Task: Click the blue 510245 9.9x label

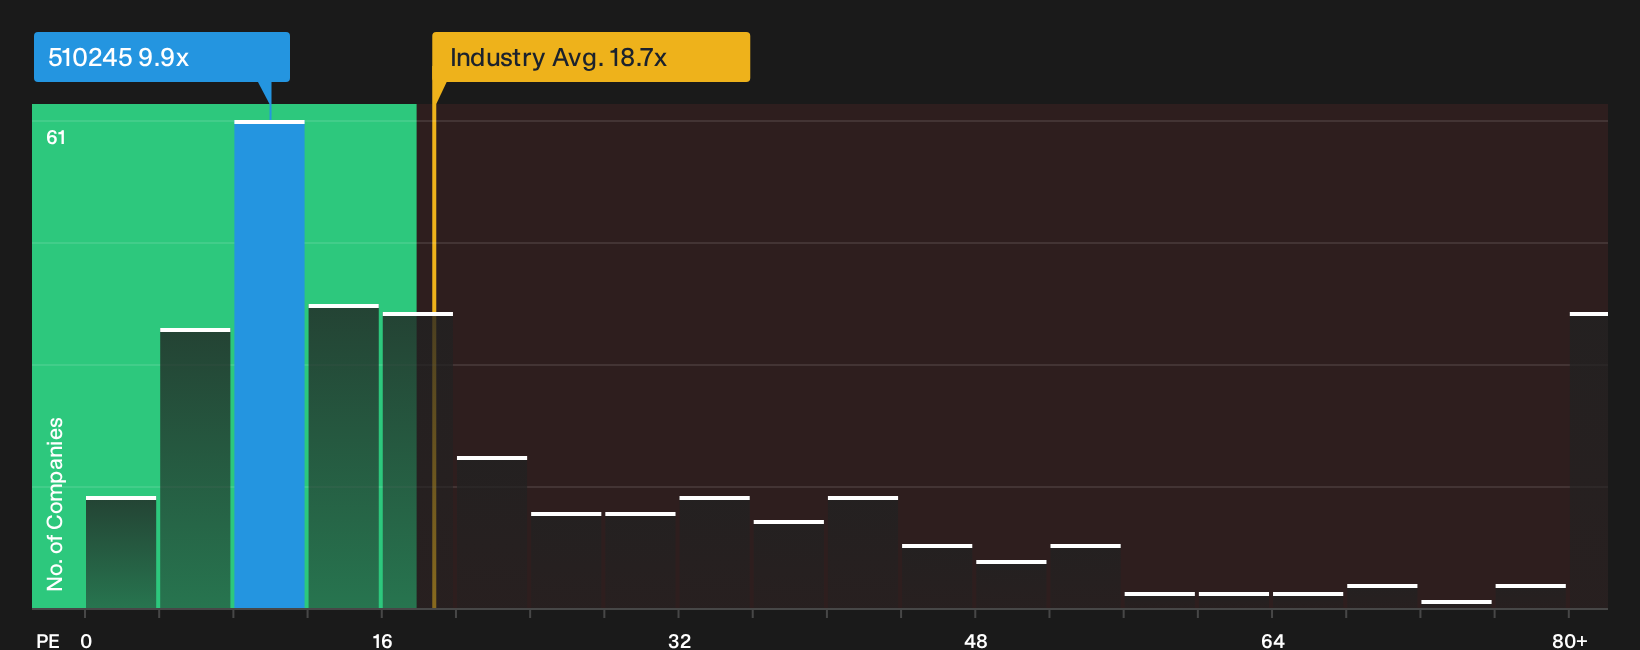Action: [x=161, y=57]
